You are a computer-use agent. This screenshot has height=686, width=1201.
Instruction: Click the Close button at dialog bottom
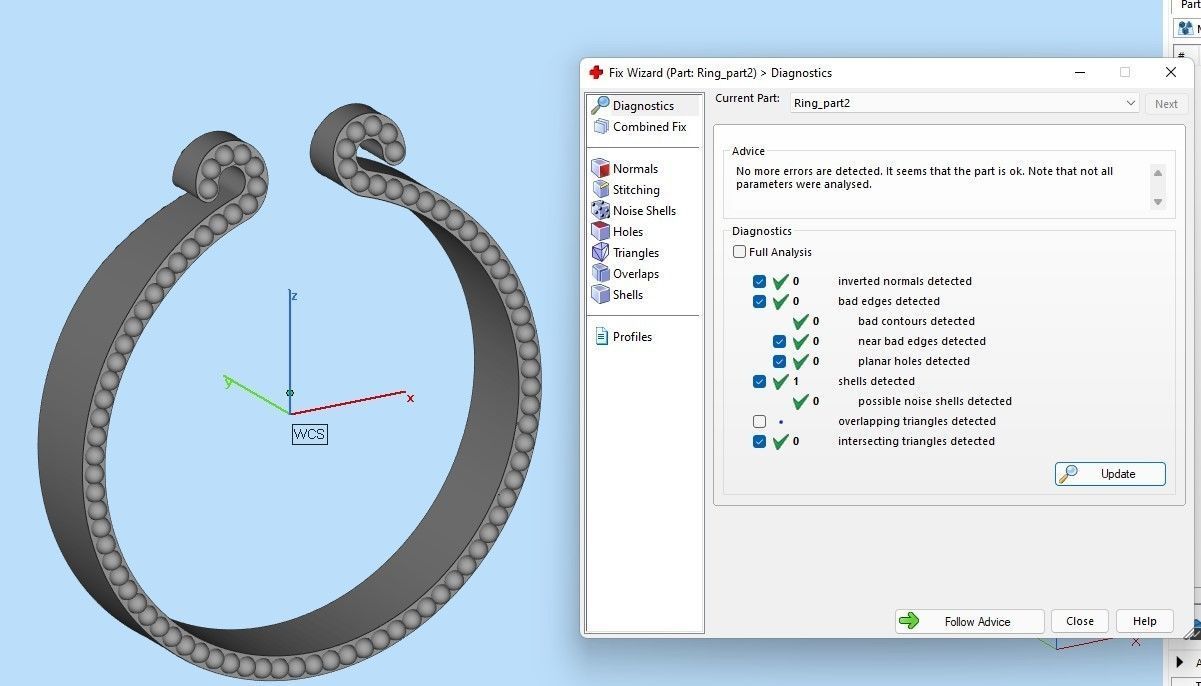click(x=1080, y=621)
